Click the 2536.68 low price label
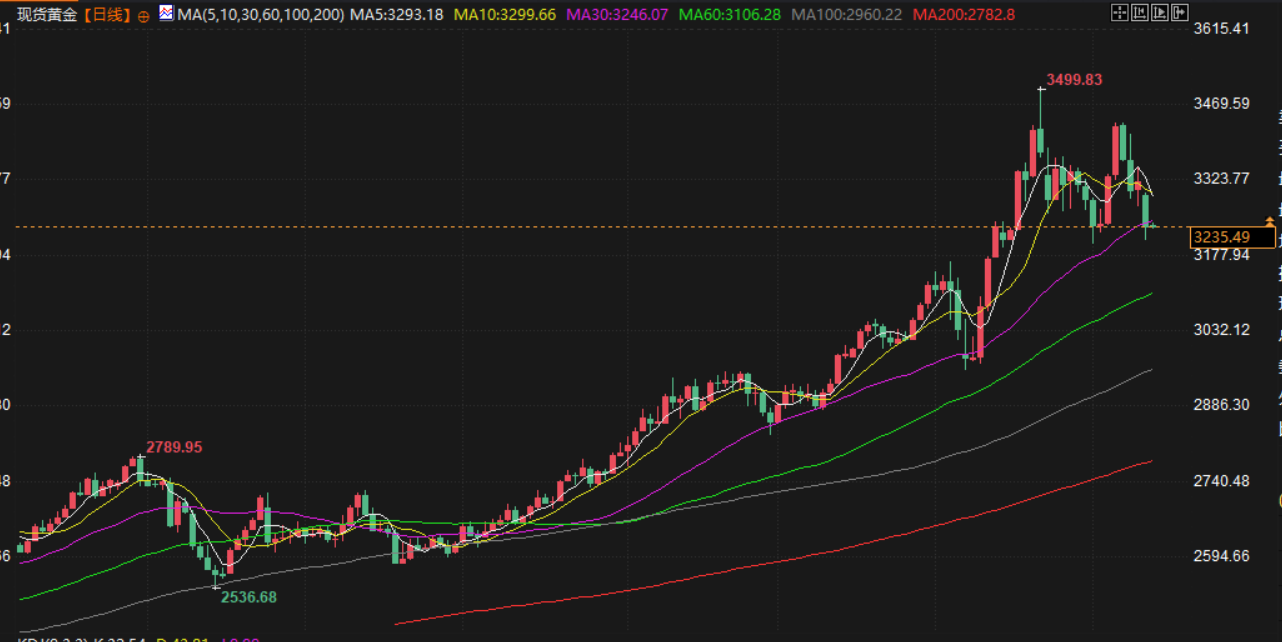This screenshot has width=1282, height=642. click(x=248, y=597)
